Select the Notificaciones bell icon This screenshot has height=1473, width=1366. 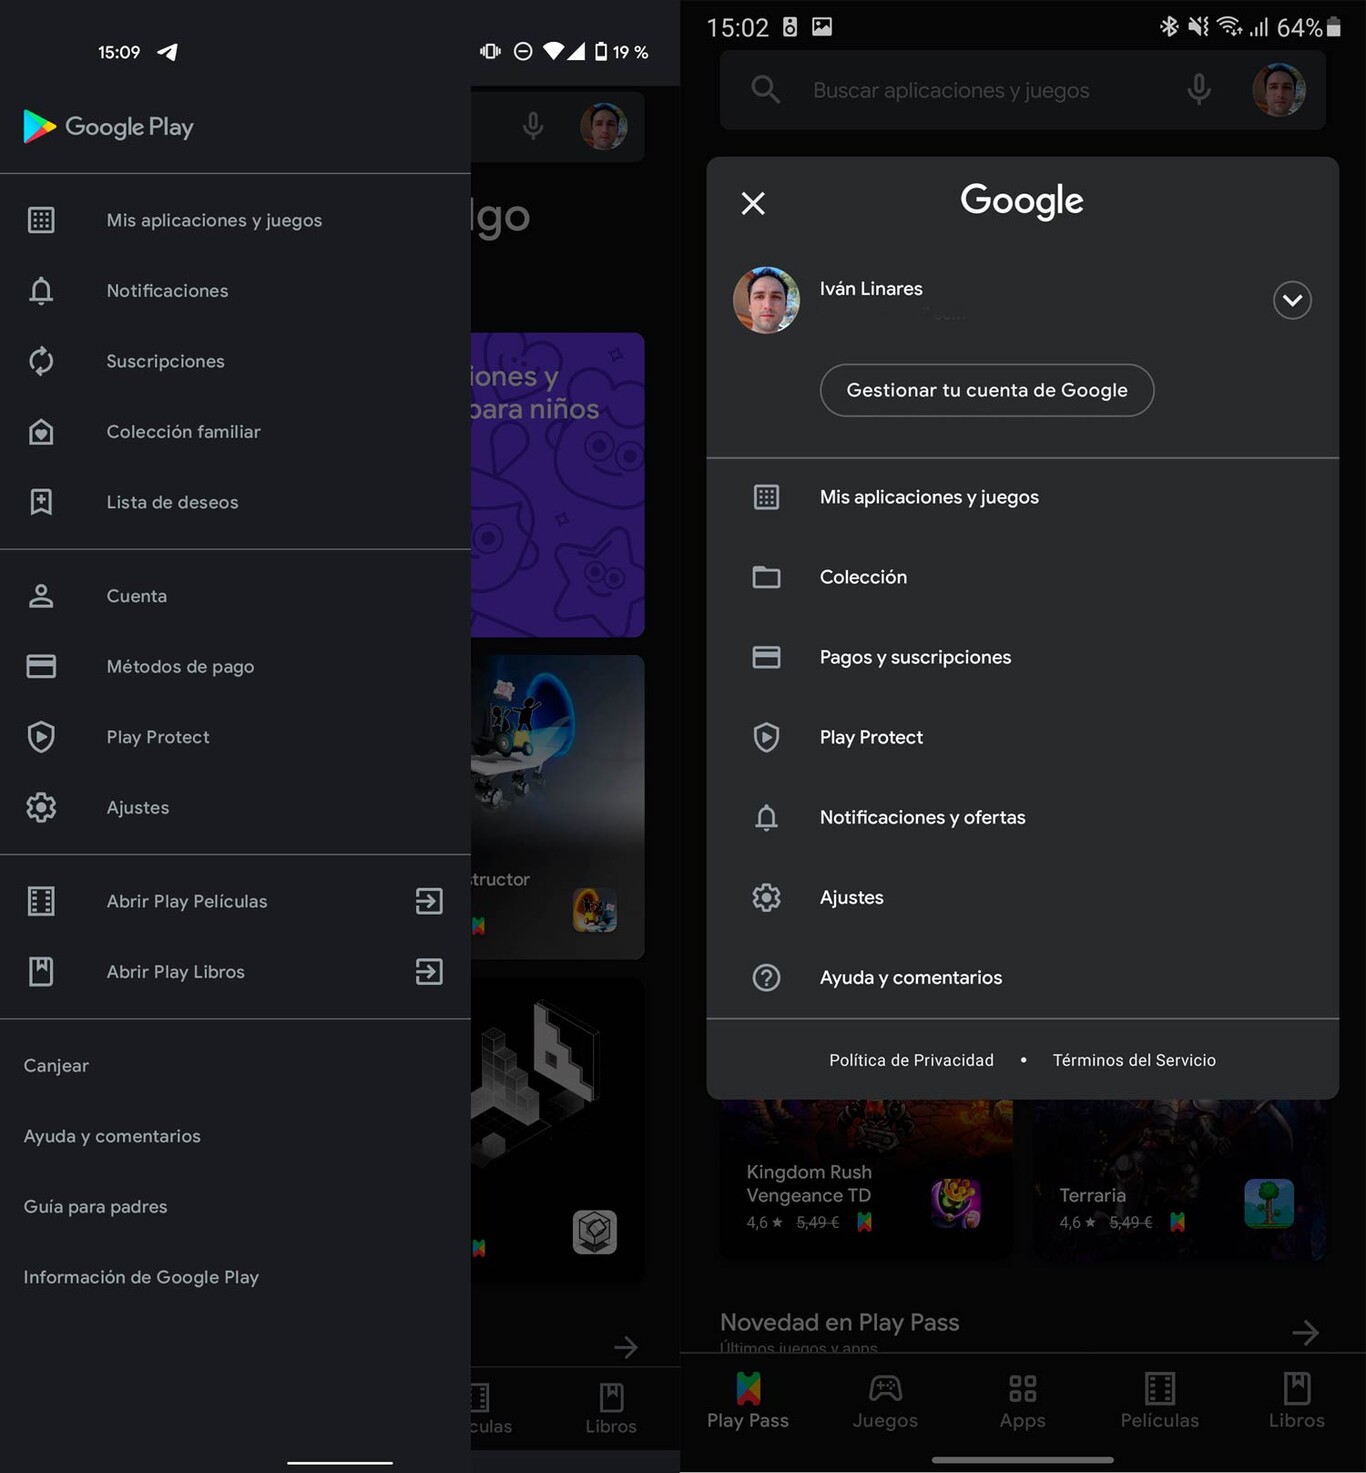(x=41, y=290)
